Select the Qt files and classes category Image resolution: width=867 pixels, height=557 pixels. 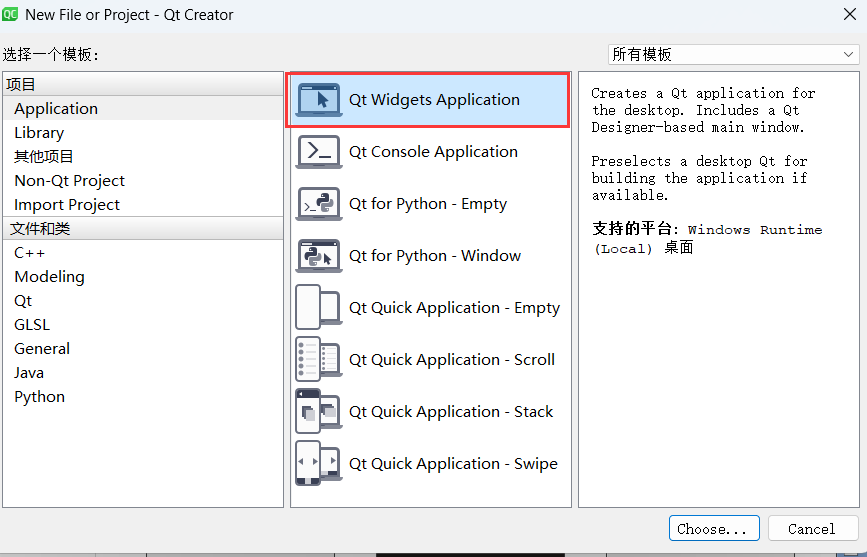coord(143,301)
